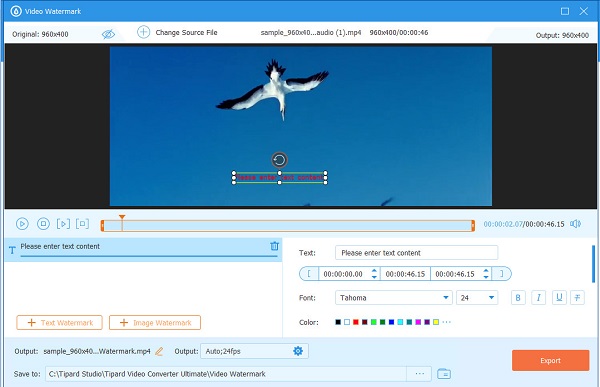Click the properties panel scrollbar

(594, 264)
